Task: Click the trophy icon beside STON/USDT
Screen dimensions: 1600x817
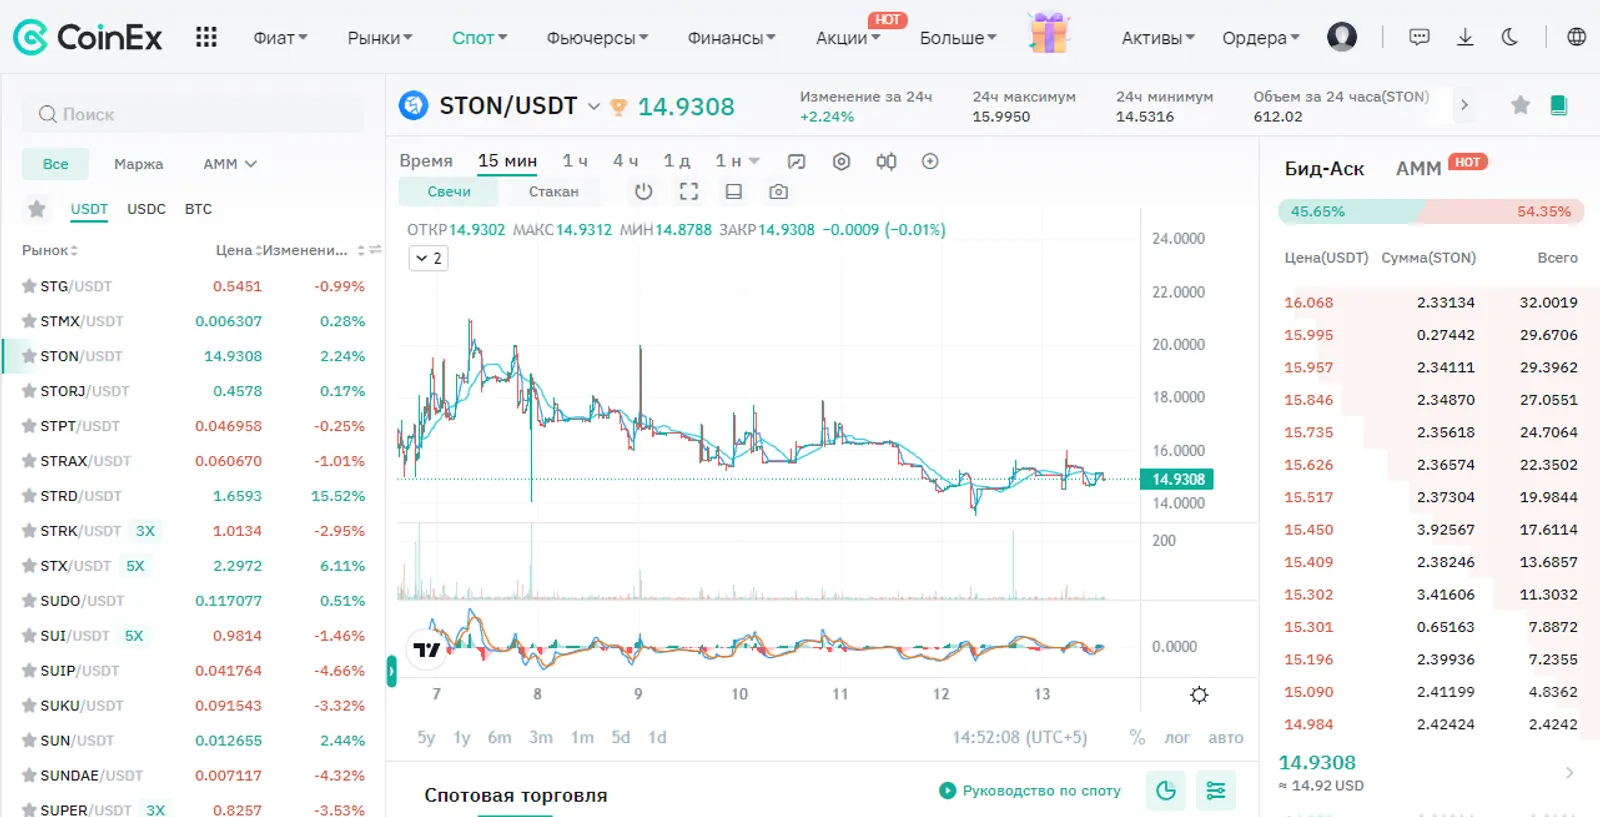Action: click(618, 106)
